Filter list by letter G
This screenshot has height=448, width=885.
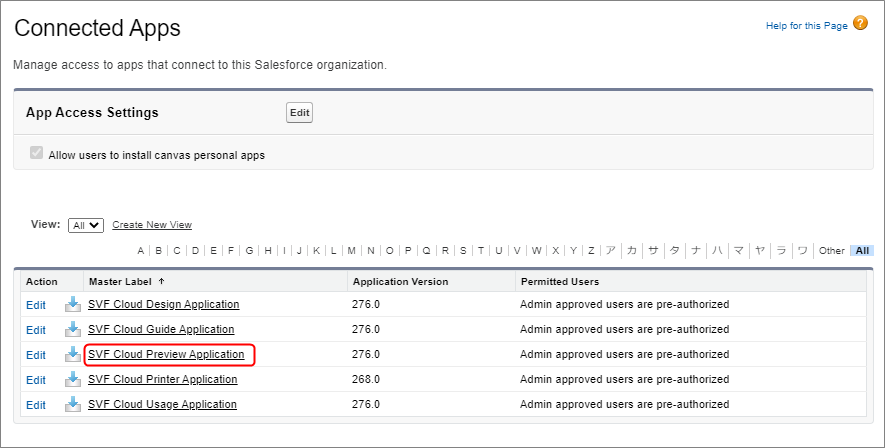tap(249, 251)
